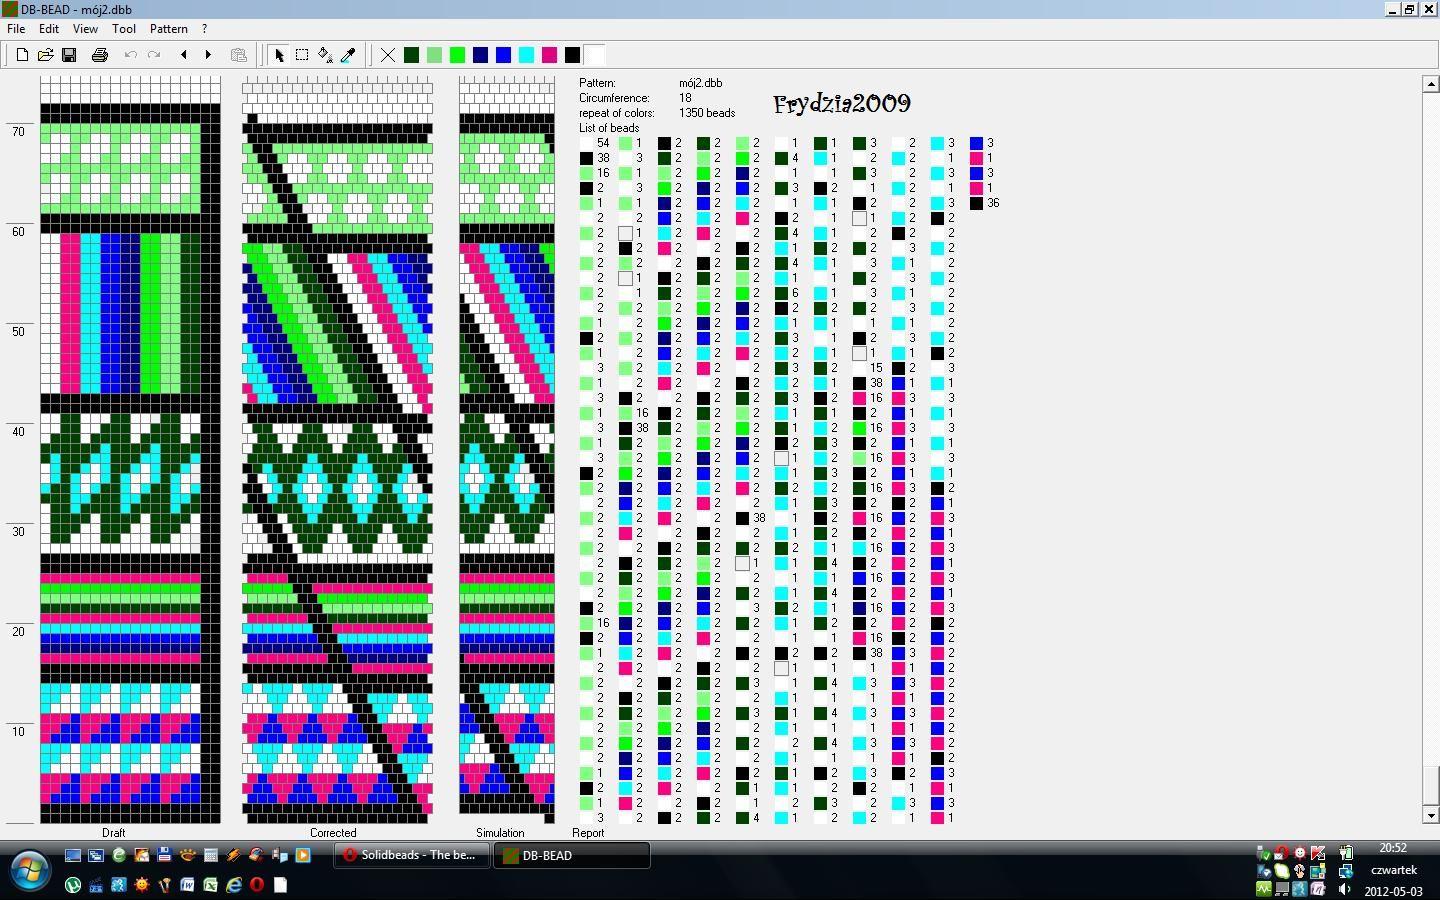Save the pattern with the floppy icon
1440x900 pixels.
point(69,55)
